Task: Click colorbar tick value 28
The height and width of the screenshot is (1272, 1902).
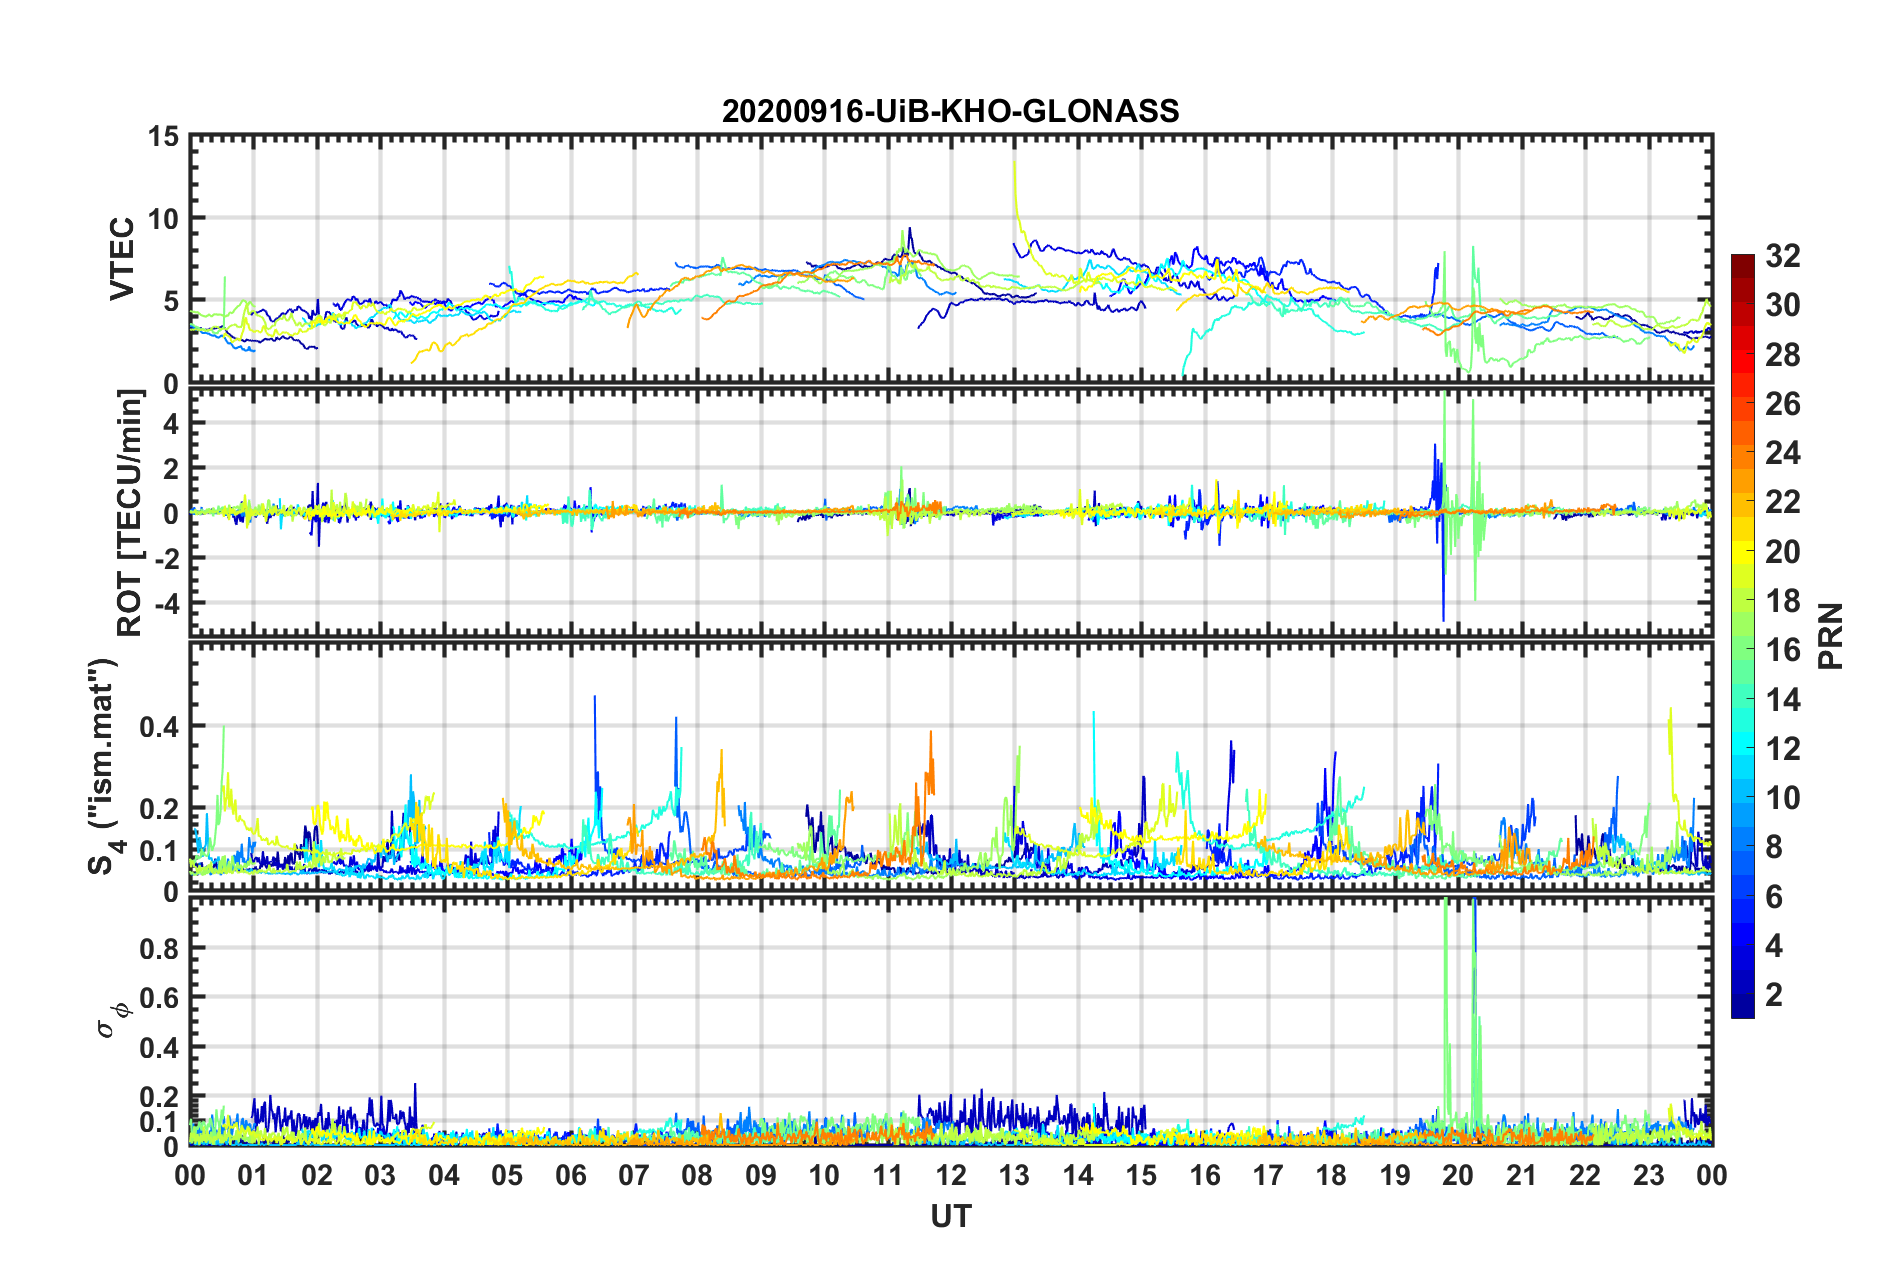Action: pyautogui.click(x=1782, y=355)
